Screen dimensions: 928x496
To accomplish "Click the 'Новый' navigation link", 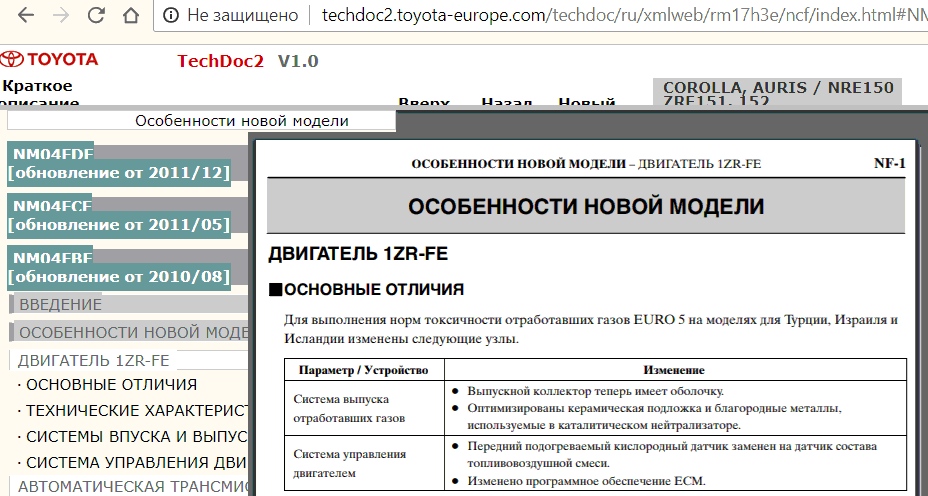I will 586,103.
